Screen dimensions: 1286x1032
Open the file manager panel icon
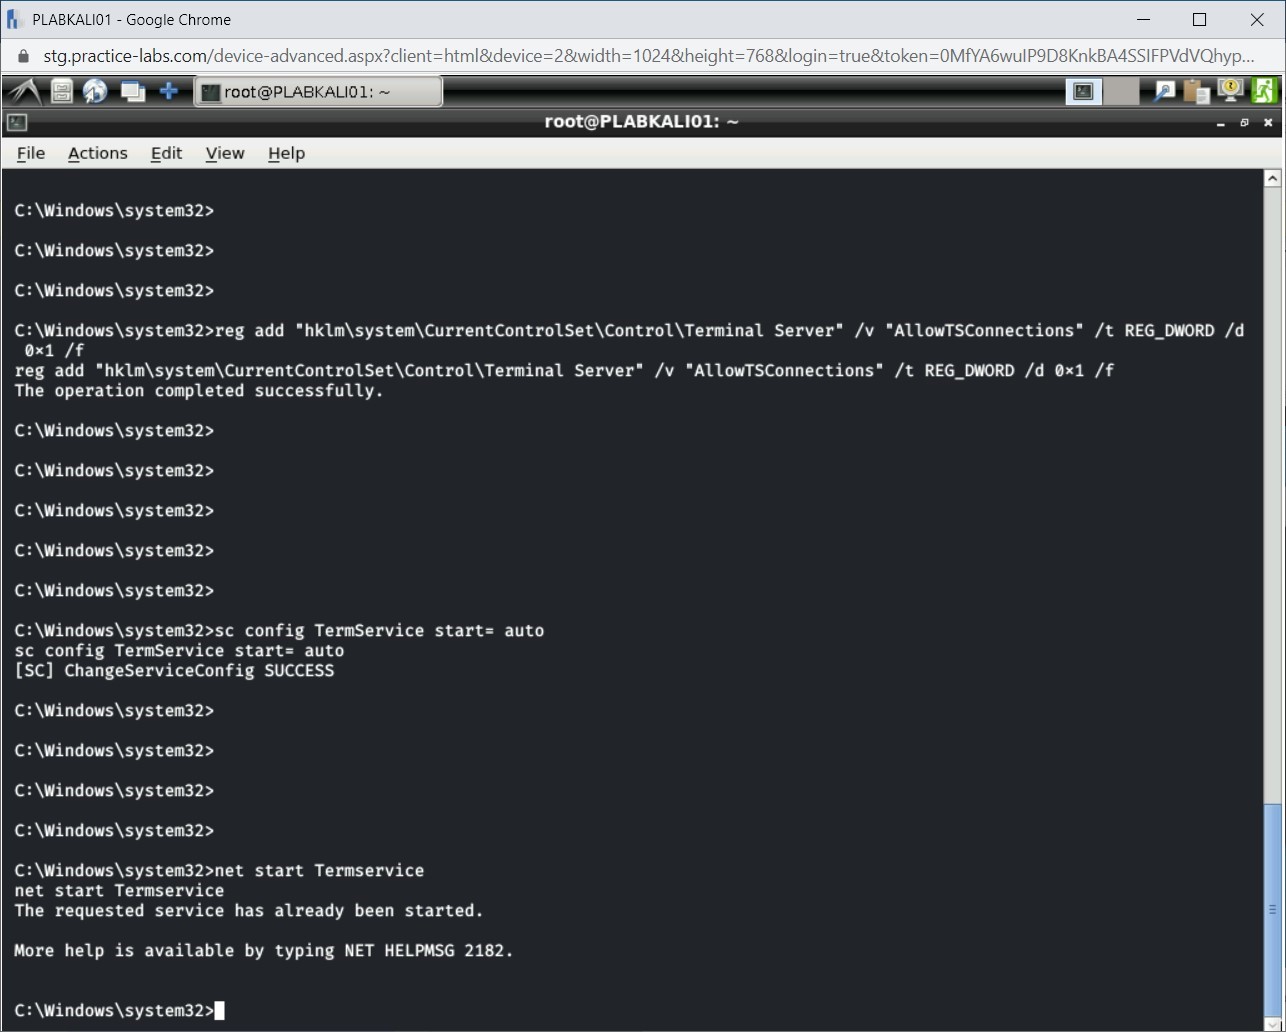pos(62,92)
